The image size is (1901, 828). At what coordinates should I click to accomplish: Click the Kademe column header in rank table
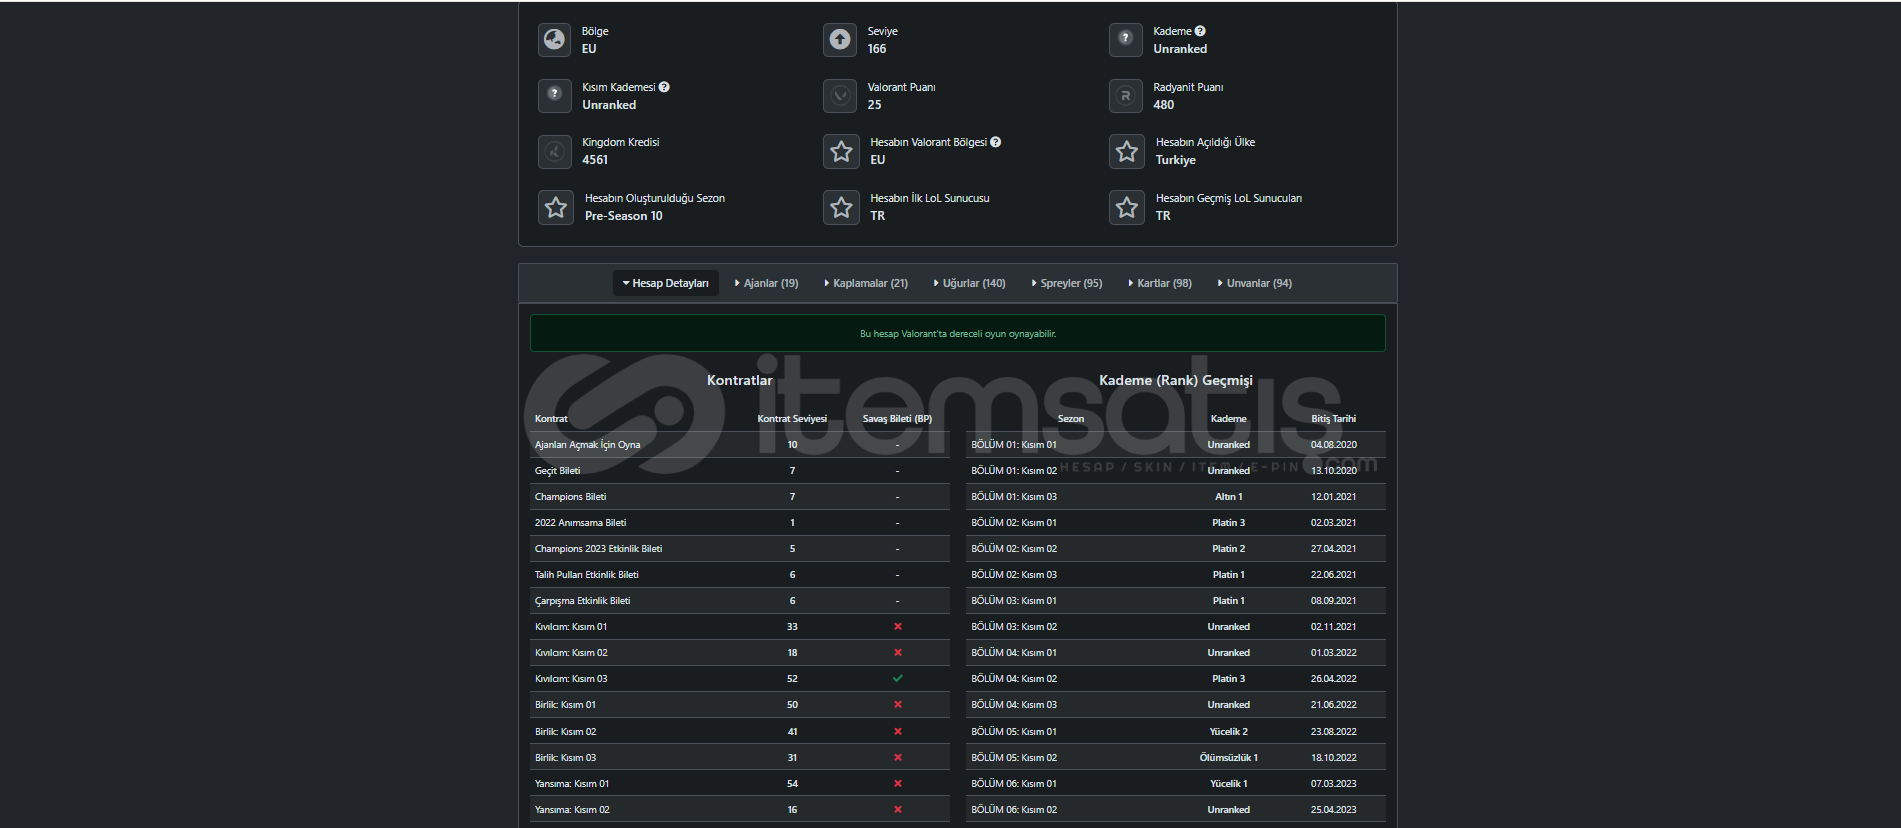point(1228,419)
